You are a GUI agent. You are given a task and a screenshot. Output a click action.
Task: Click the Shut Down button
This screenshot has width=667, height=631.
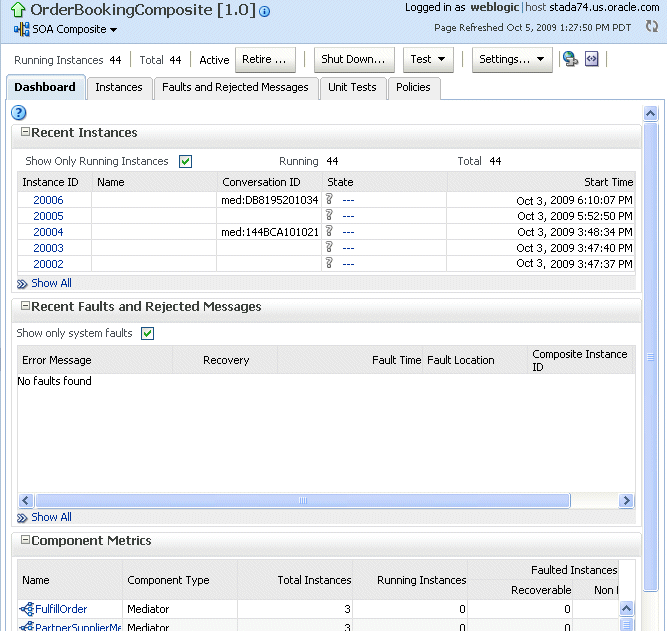point(354,60)
